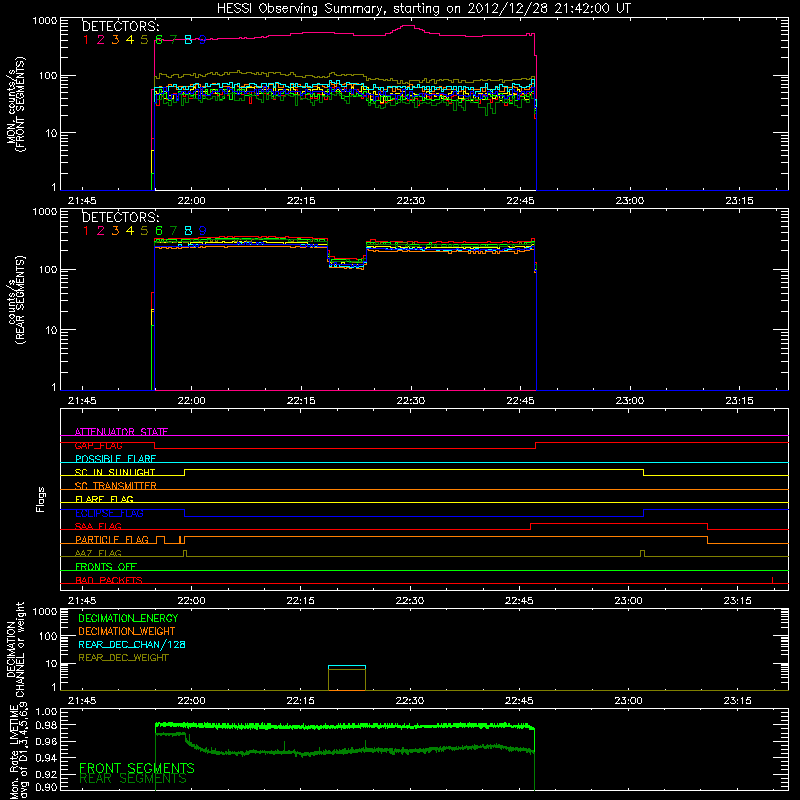This screenshot has width=800, height=800.
Task: Pick detector 4 in rear segments legend
Action: tap(130, 231)
